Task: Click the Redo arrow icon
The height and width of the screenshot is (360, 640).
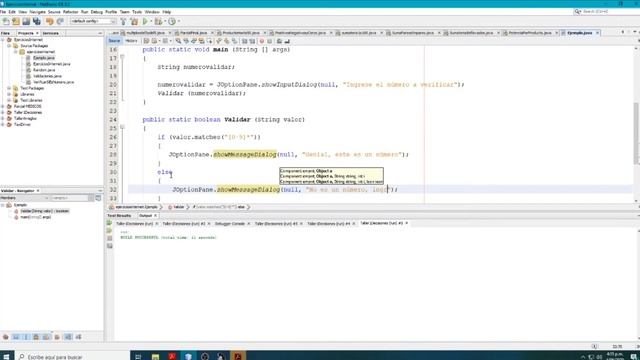Action: 60,21
